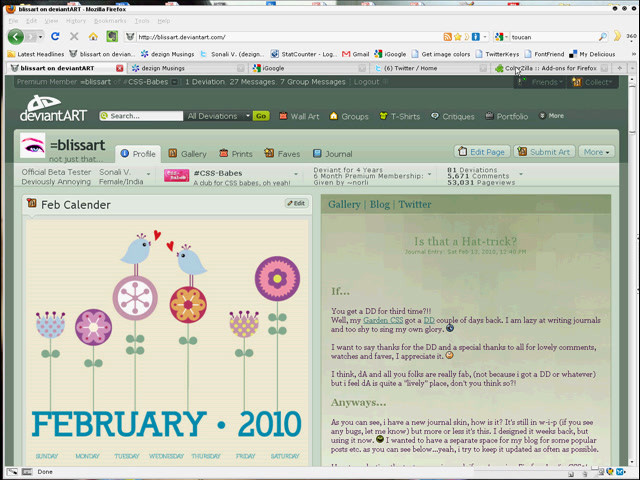
Task: Switch to the dezign Musings tab
Action: 188,68
